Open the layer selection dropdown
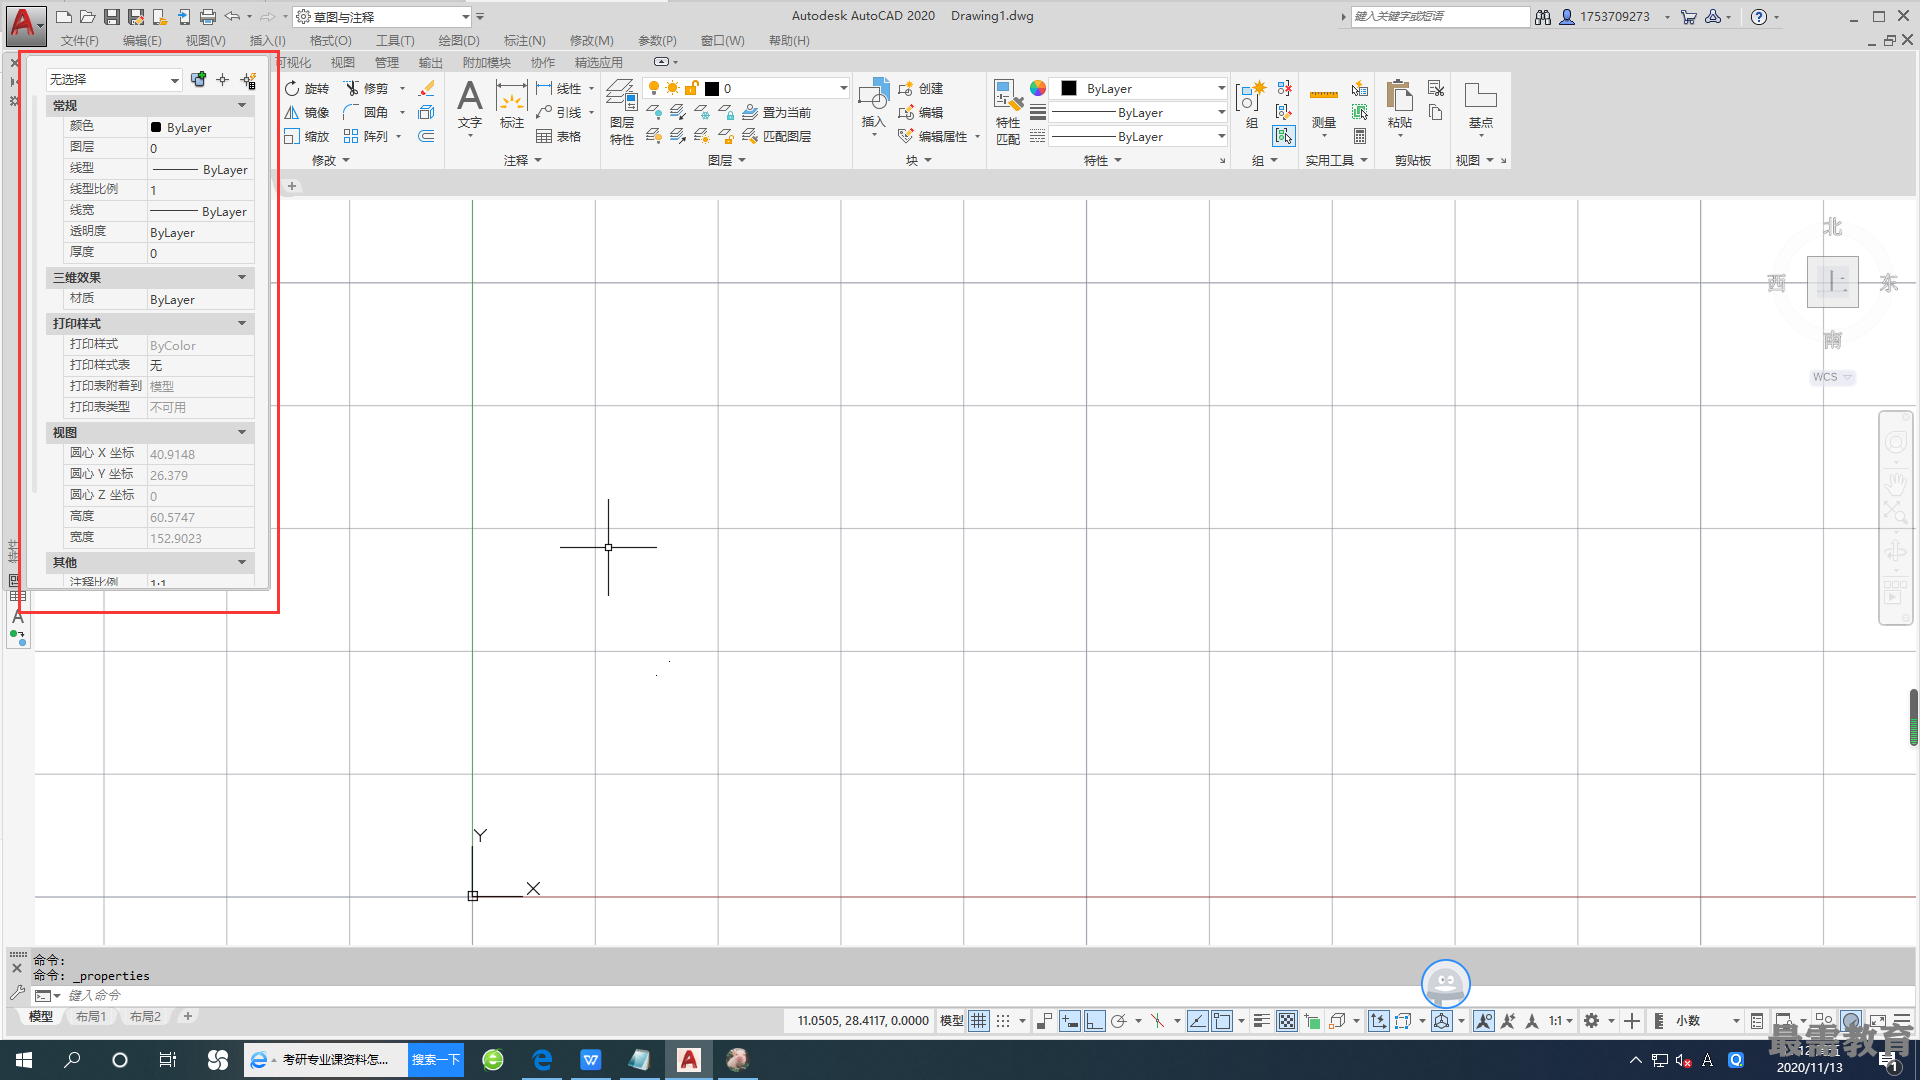Image resolution: width=1920 pixels, height=1080 pixels. click(747, 88)
